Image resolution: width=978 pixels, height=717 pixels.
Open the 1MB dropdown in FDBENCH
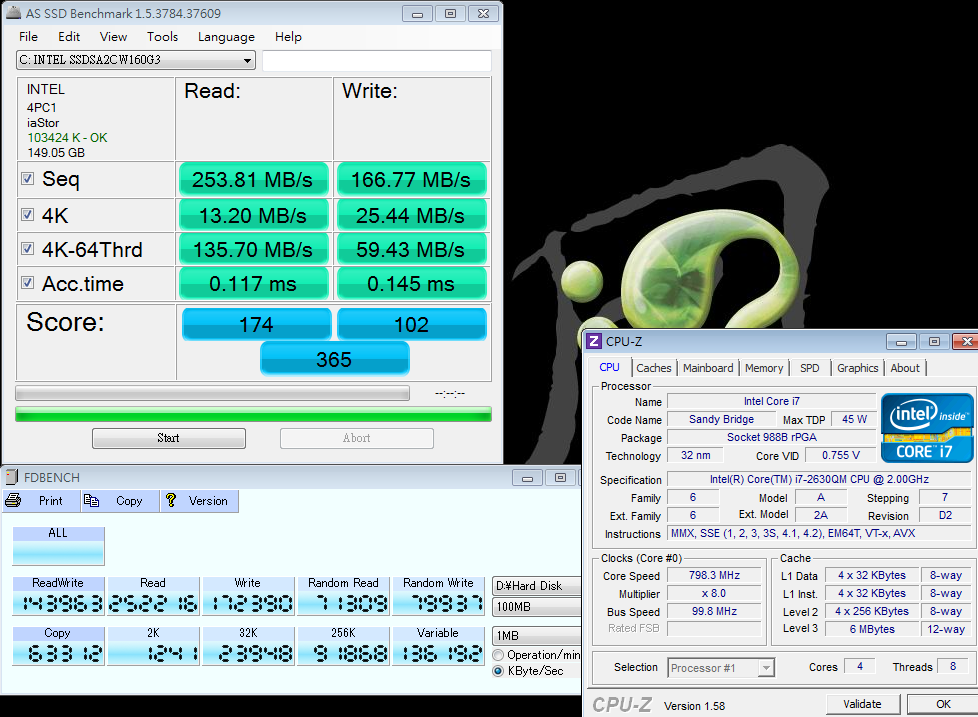click(536, 635)
